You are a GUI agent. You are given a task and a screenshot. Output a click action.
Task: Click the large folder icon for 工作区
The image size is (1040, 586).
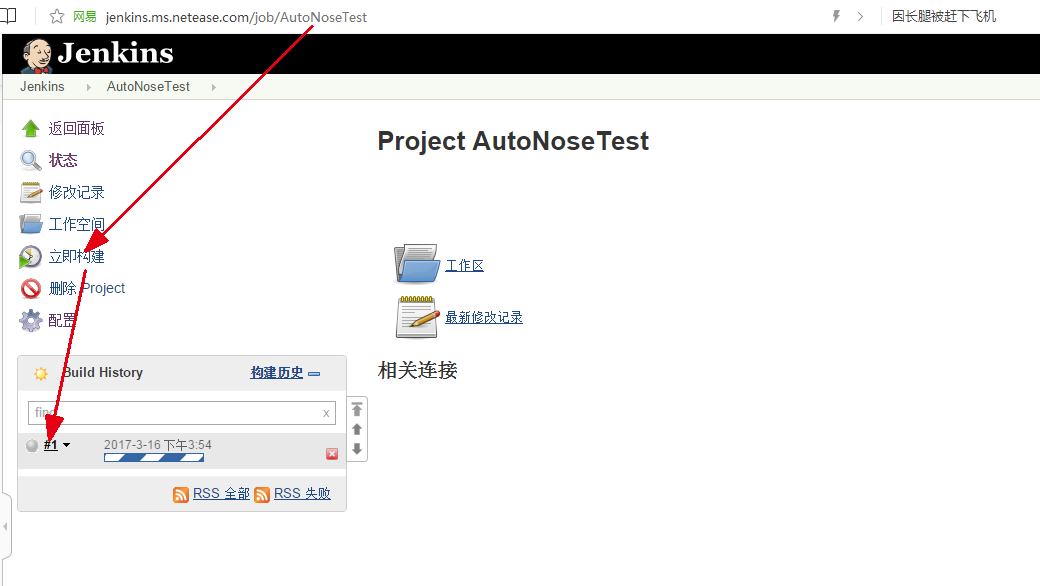click(417, 263)
